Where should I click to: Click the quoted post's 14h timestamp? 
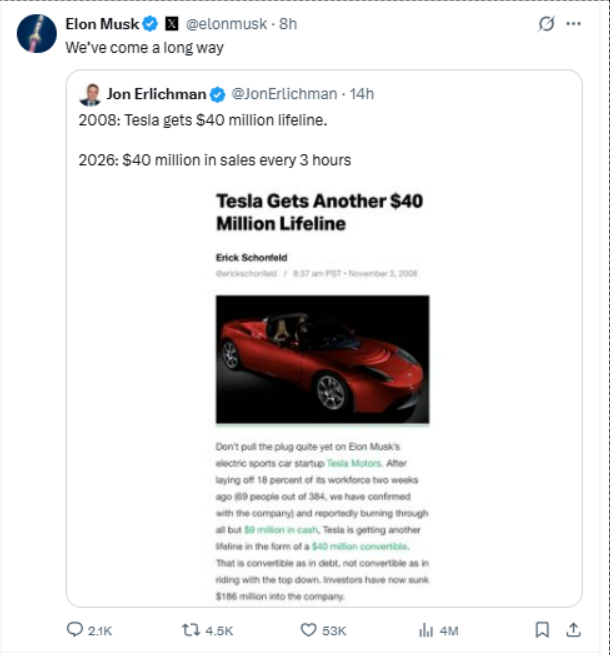click(362, 95)
